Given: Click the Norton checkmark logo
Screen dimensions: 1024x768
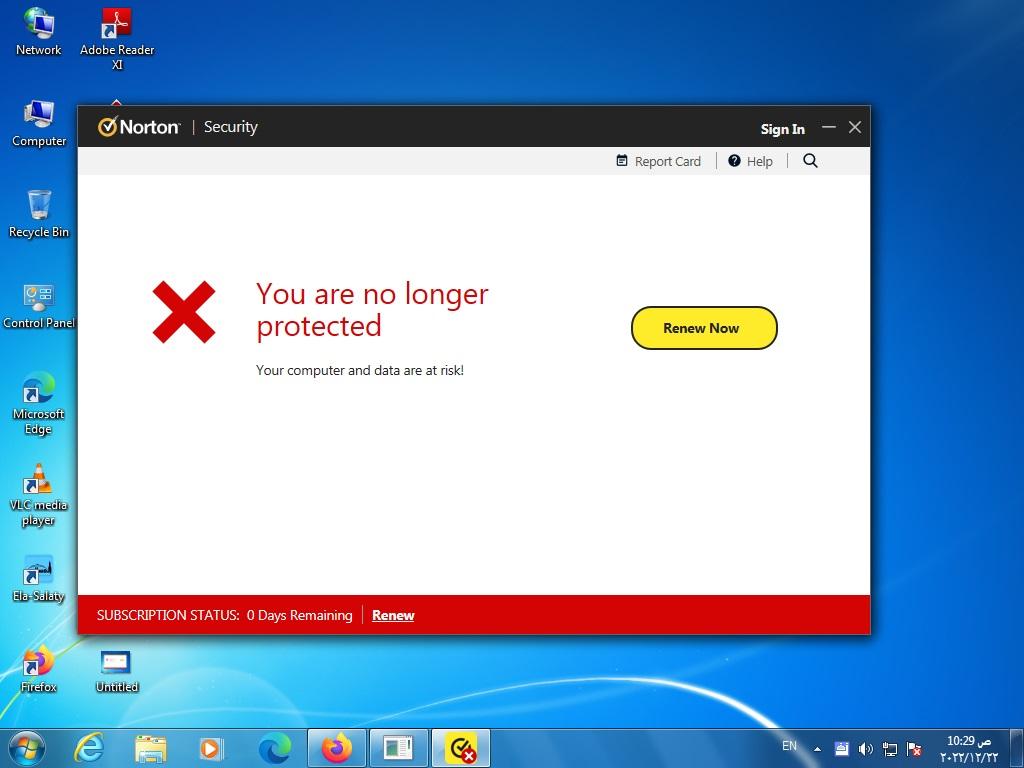Looking at the screenshot, I should click(x=107, y=127).
